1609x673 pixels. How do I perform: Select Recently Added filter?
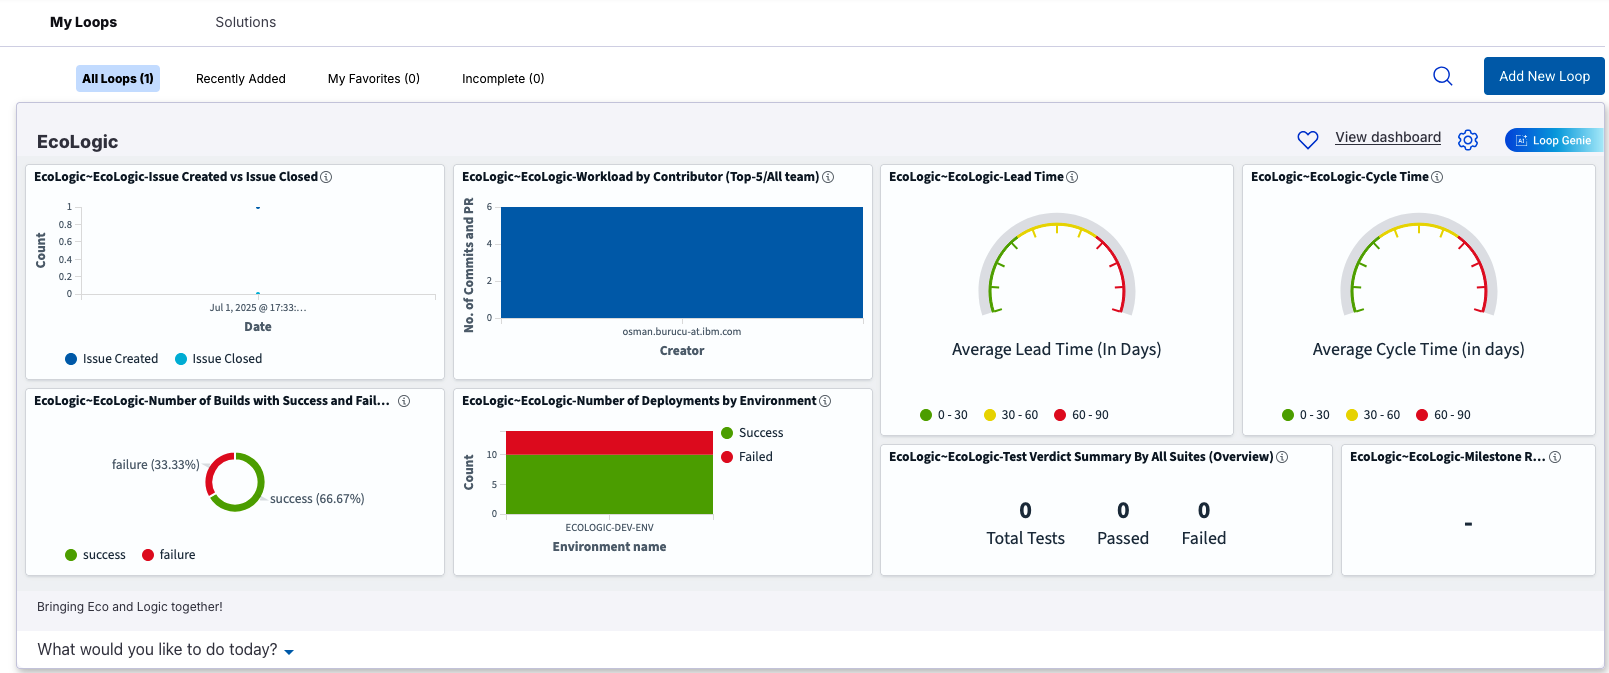click(x=241, y=78)
